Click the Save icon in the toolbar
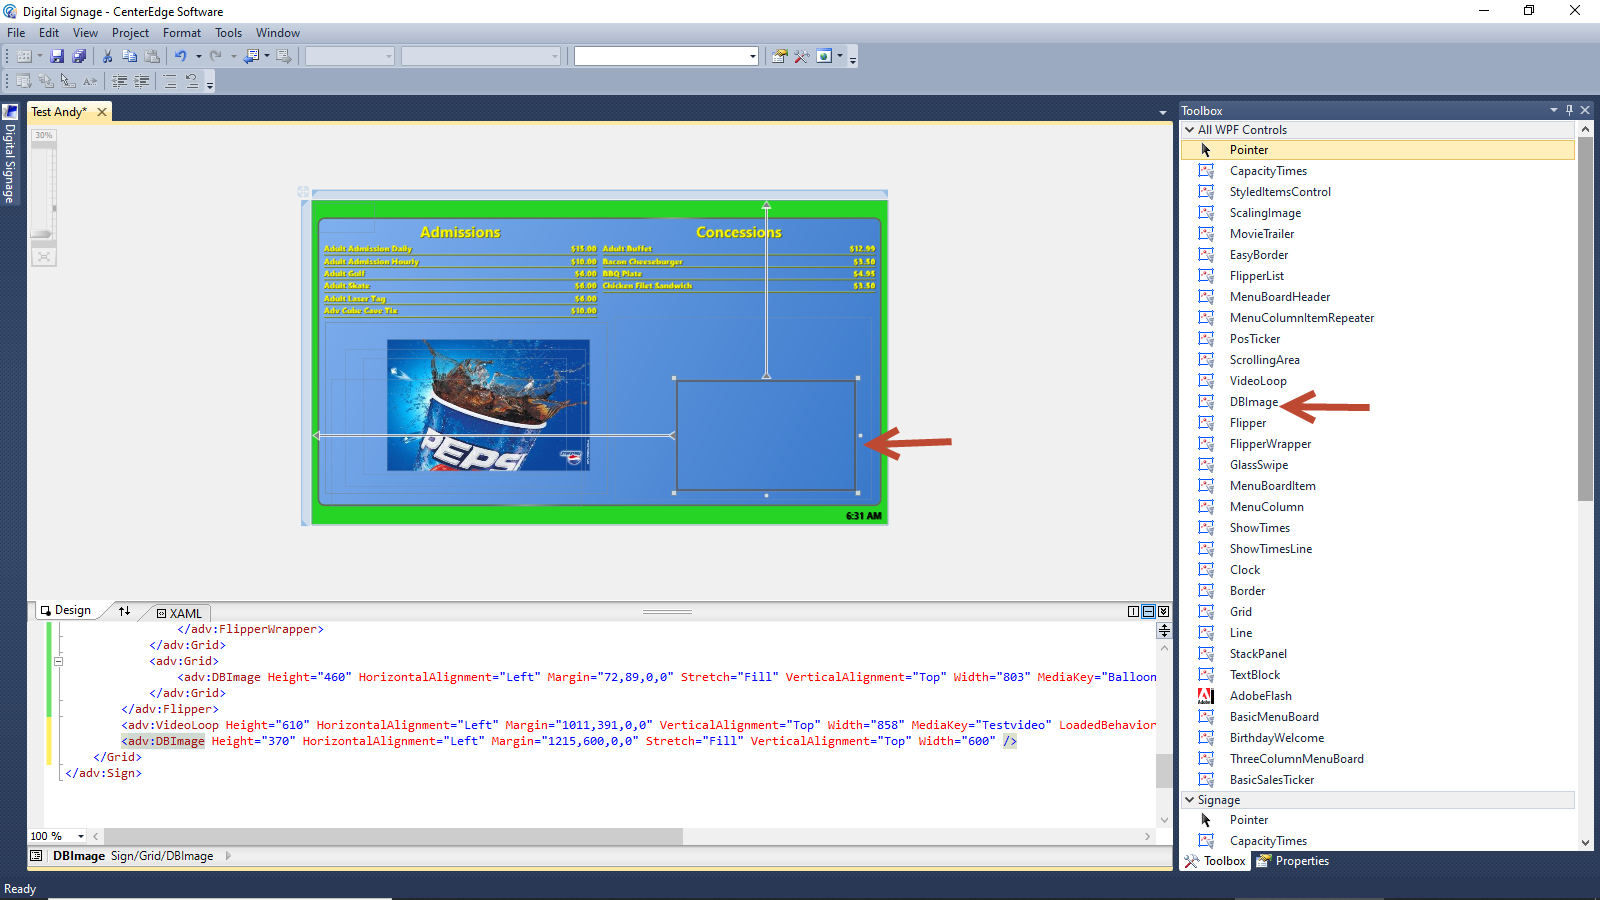The height and width of the screenshot is (900, 1600). [x=57, y=57]
